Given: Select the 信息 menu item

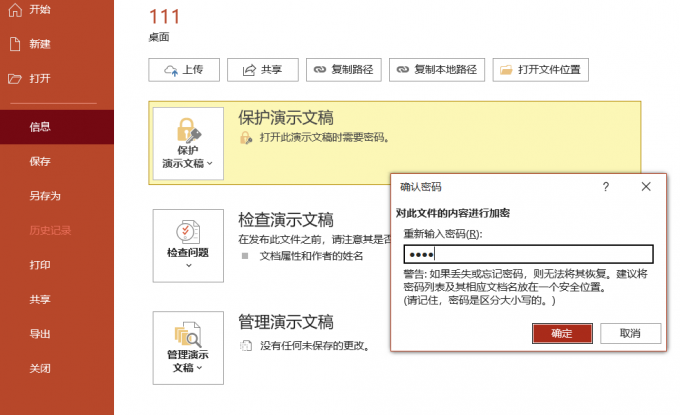Looking at the screenshot, I should point(57,127).
